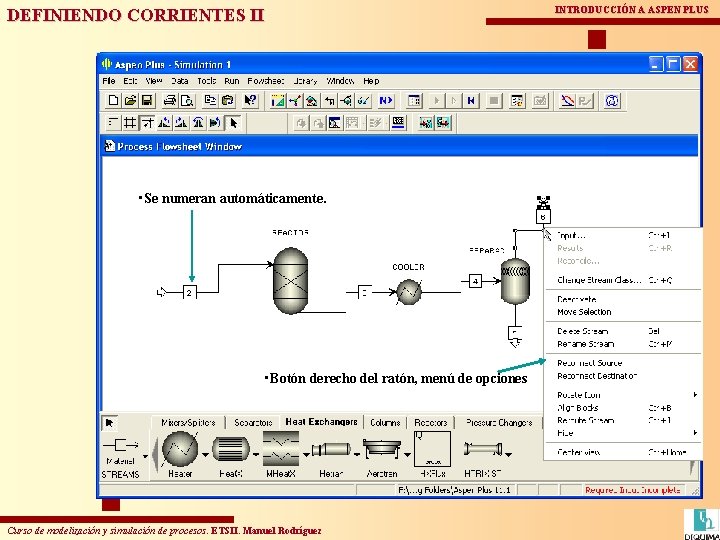The height and width of the screenshot is (540, 720).
Task: Switch to the Separators tab
Action: pos(253,423)
